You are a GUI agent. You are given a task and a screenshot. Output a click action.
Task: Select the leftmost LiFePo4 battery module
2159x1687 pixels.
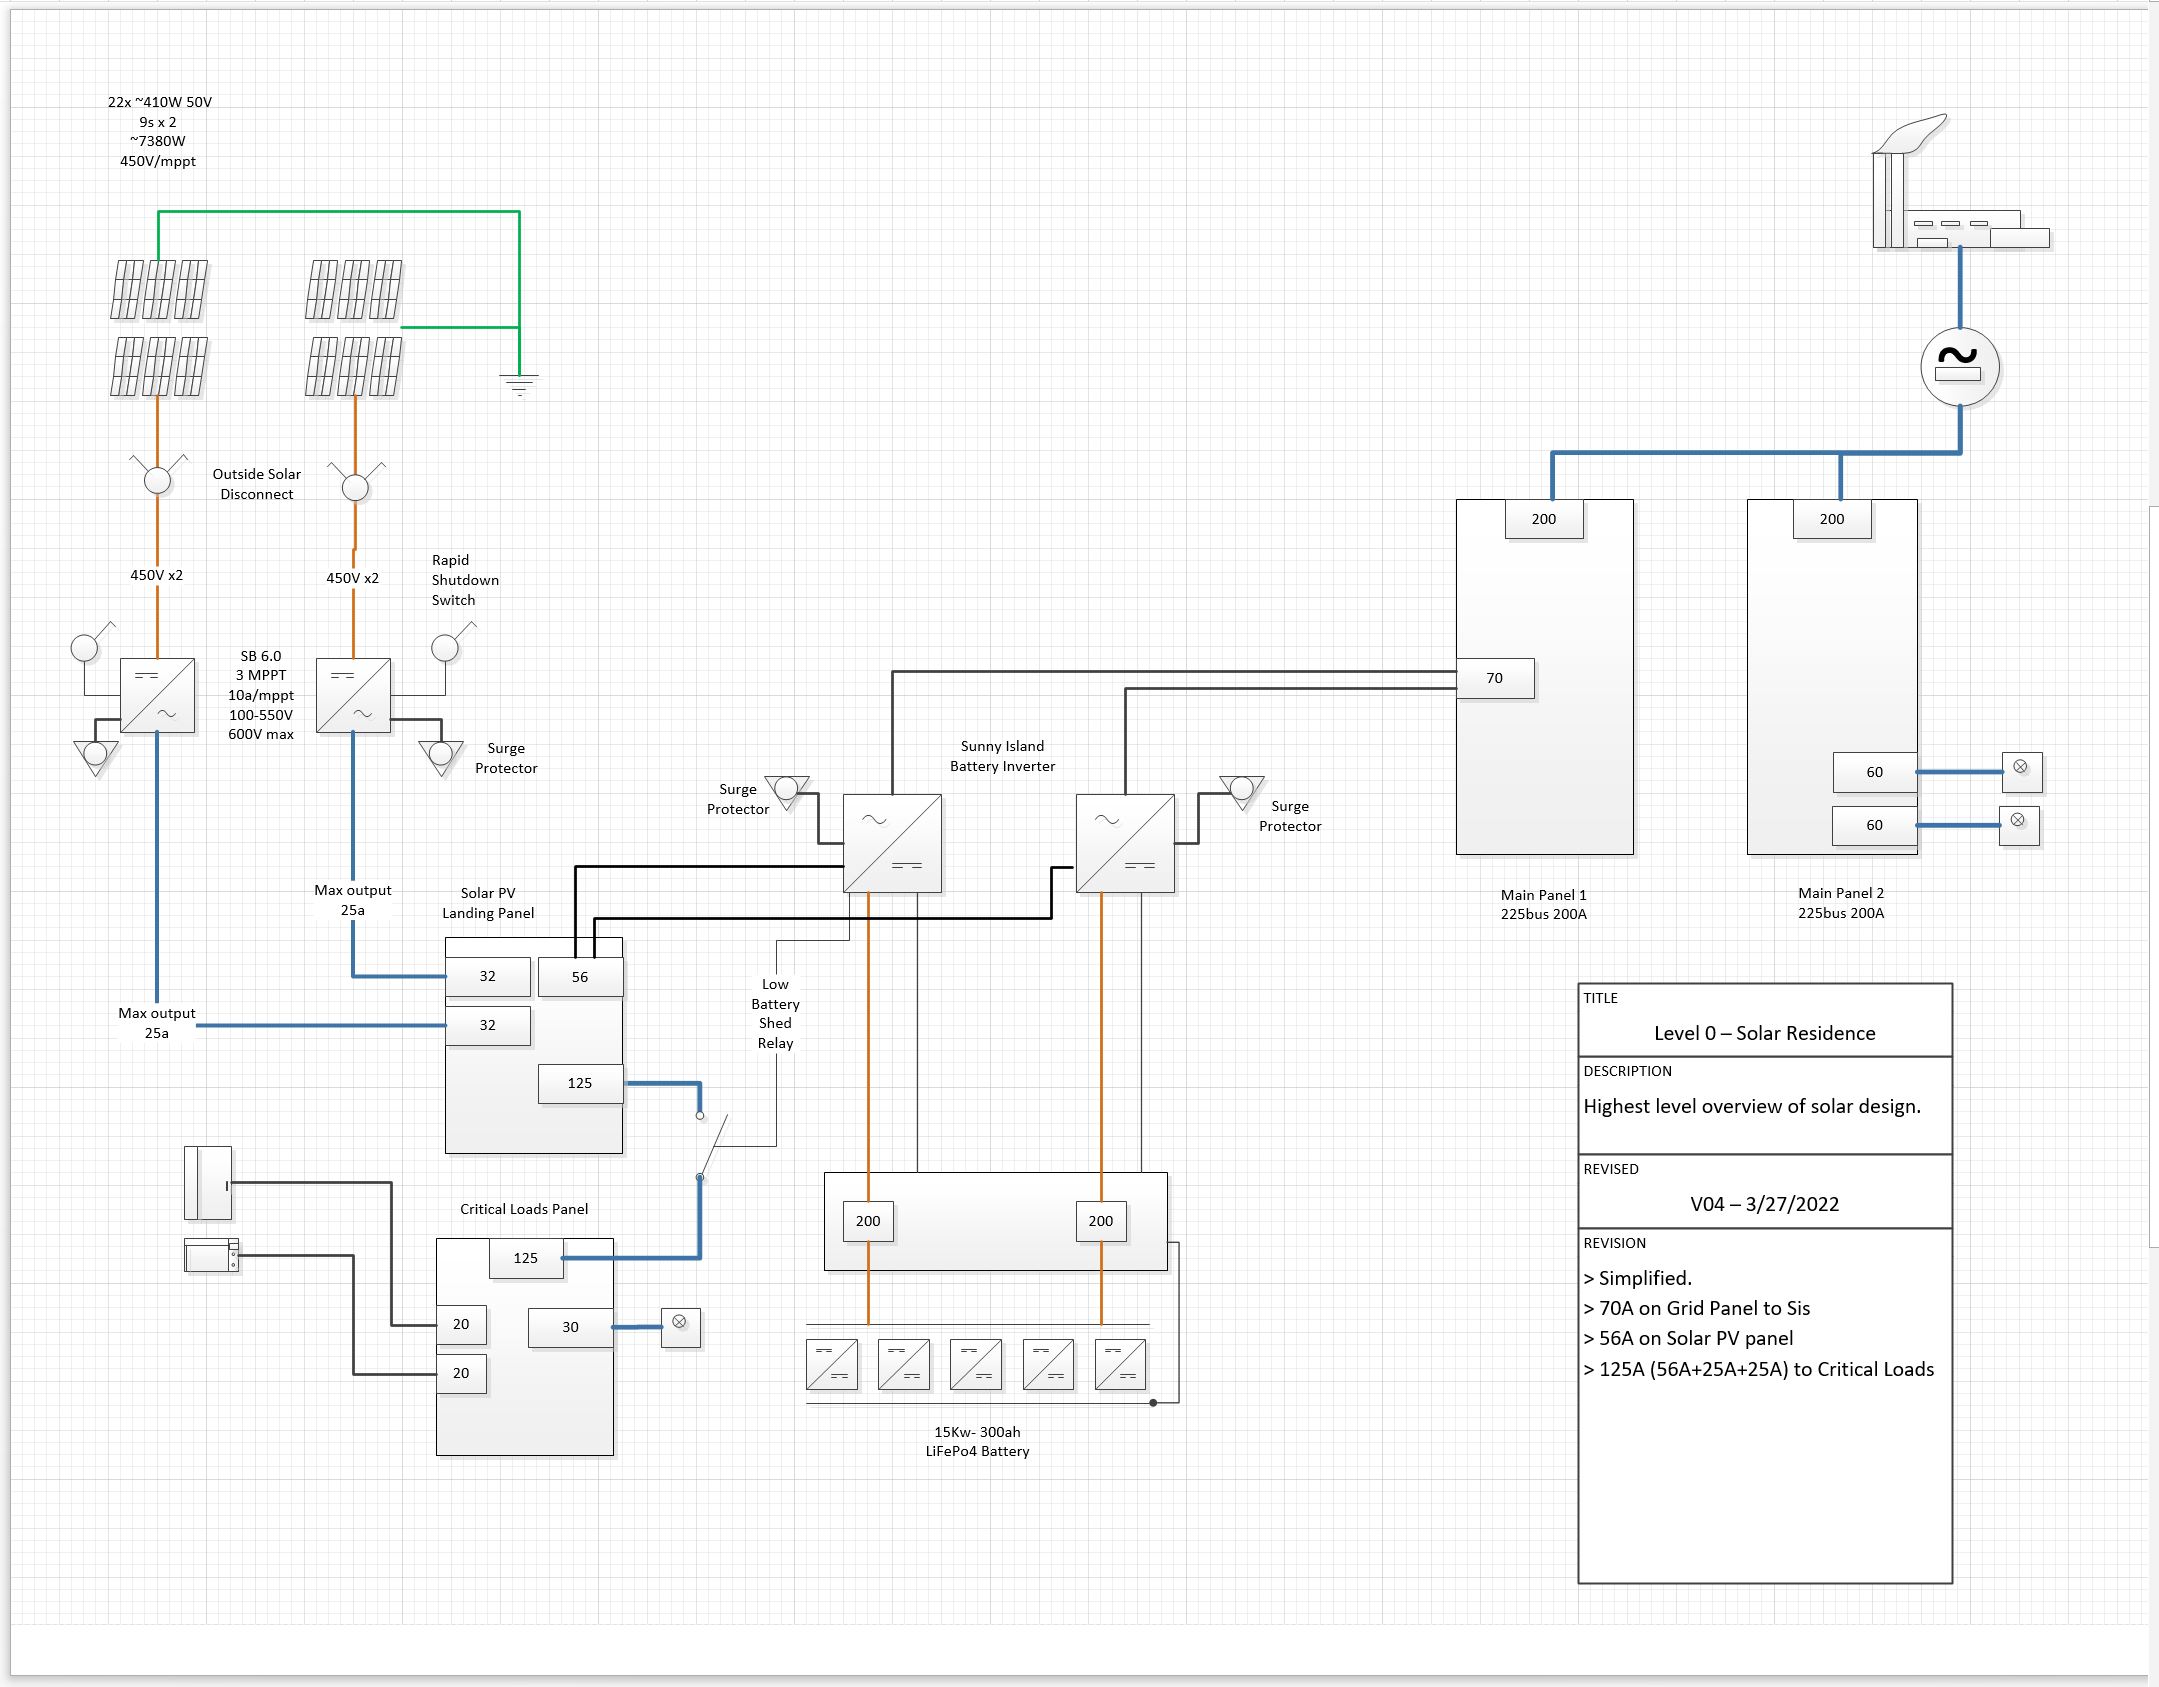point(832,1364)
